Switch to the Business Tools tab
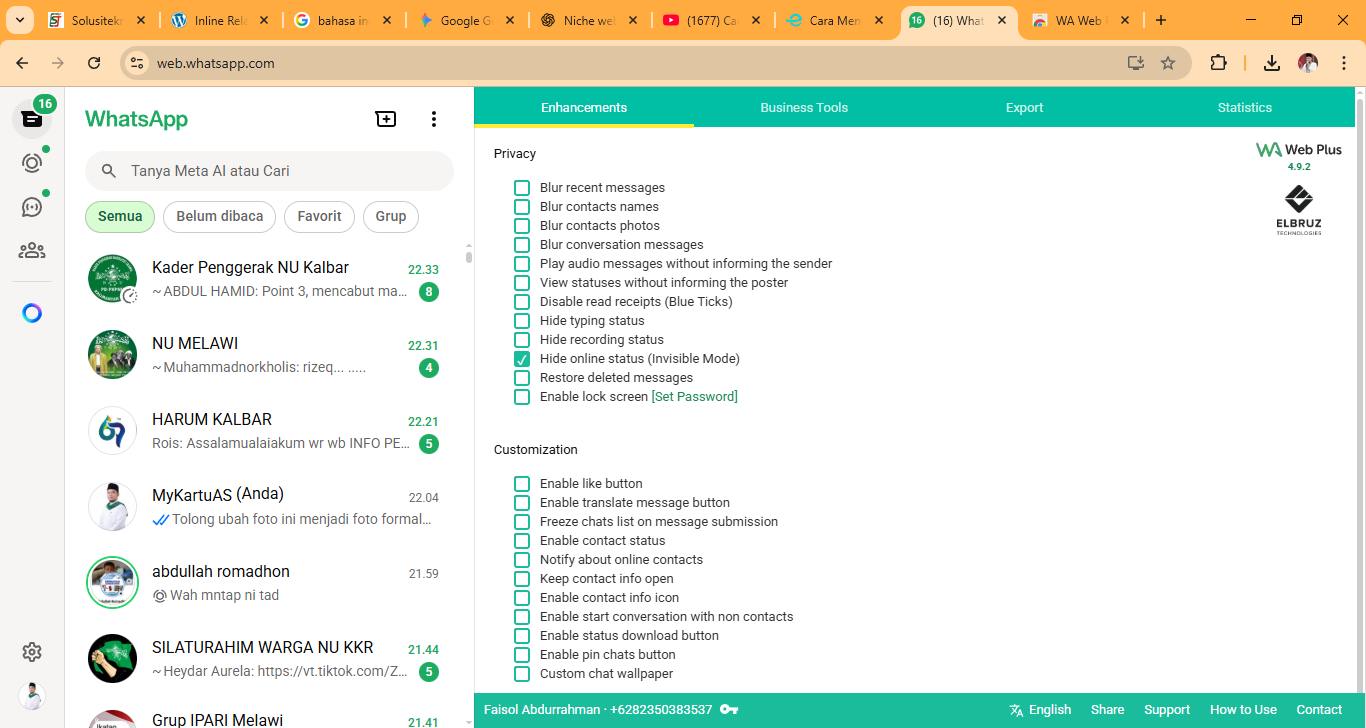 tap(804, 107)
